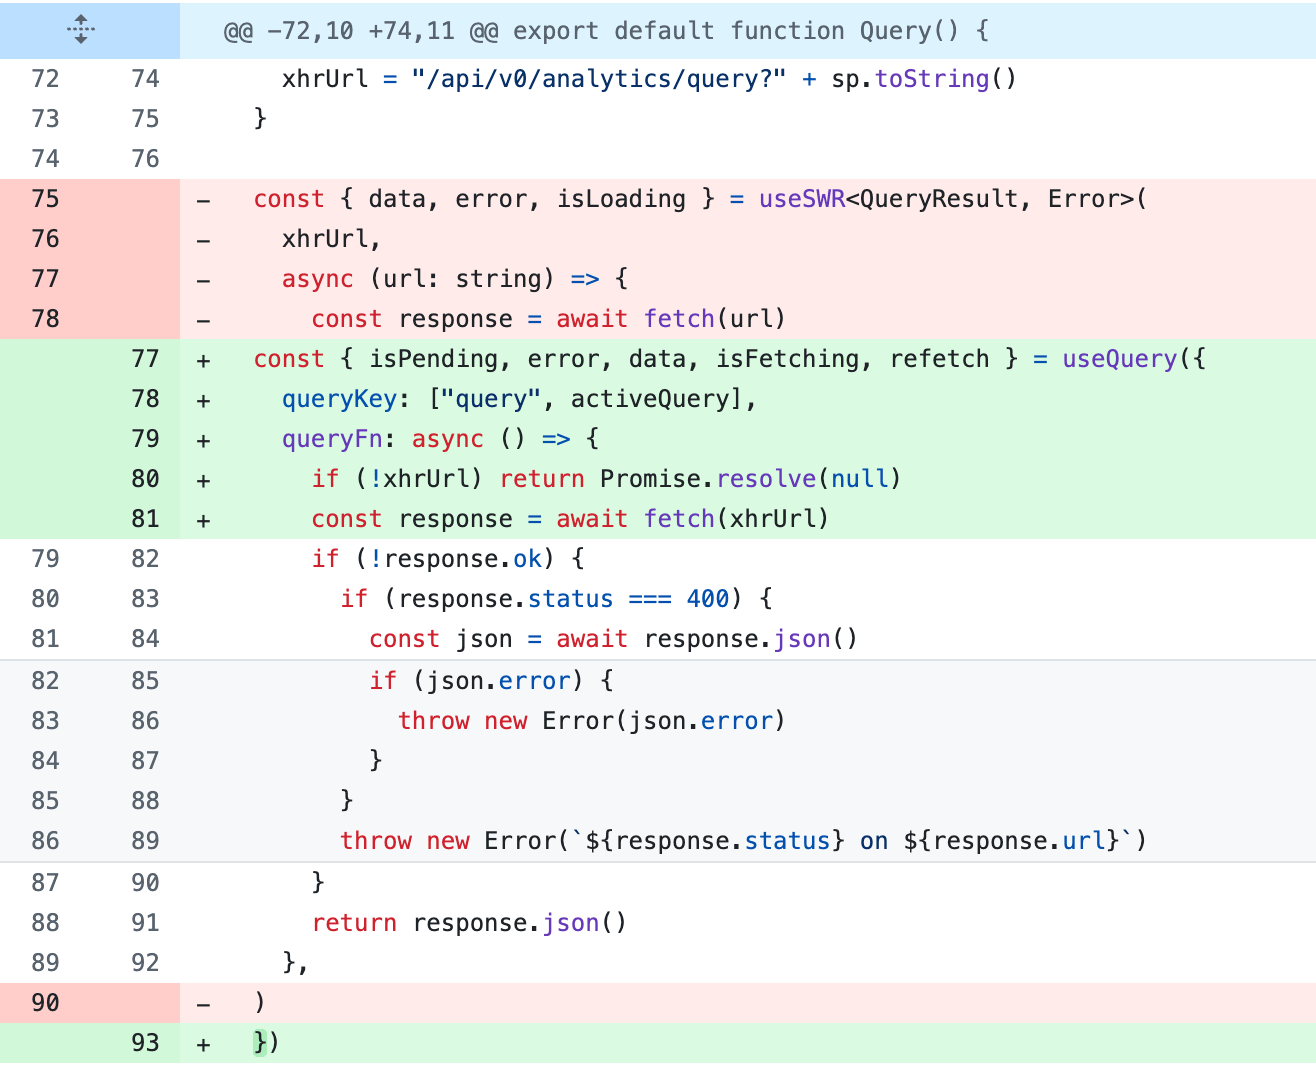Click line number 78 on the removed await fetch line
This screenshot has width=1316, height=1066.
click(x=45, y=318)
